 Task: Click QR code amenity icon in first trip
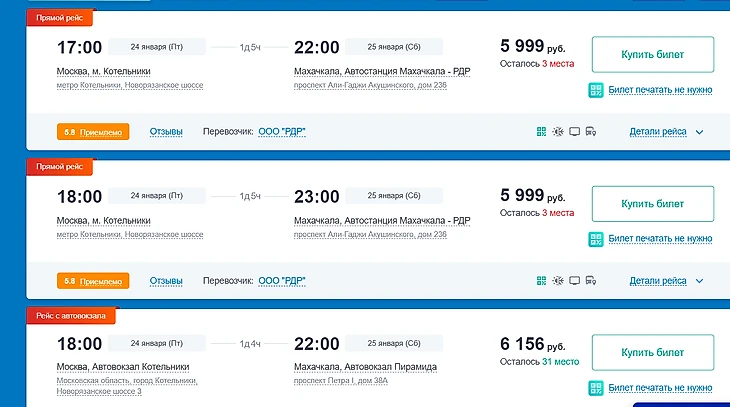(x=541, y=131)
